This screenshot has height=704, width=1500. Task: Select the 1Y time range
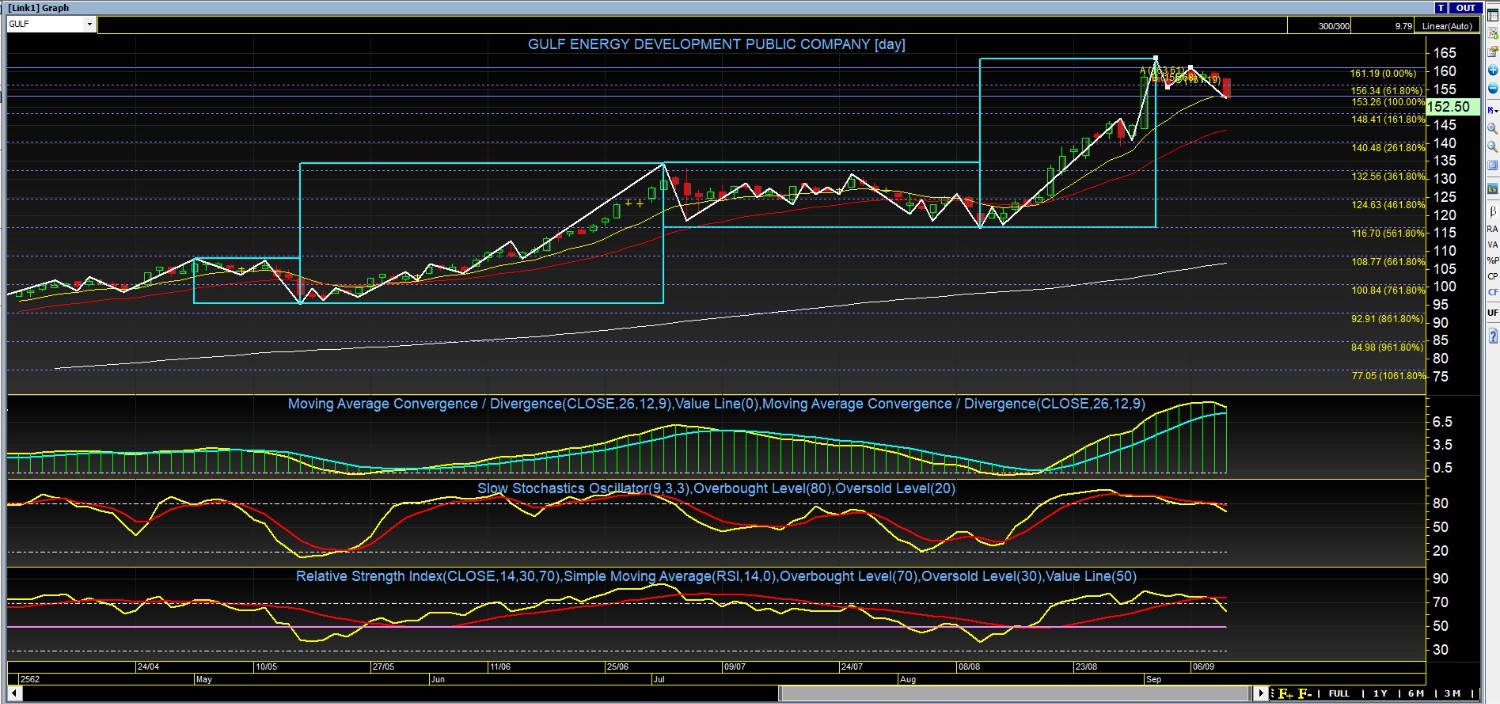pos(1380,693)
